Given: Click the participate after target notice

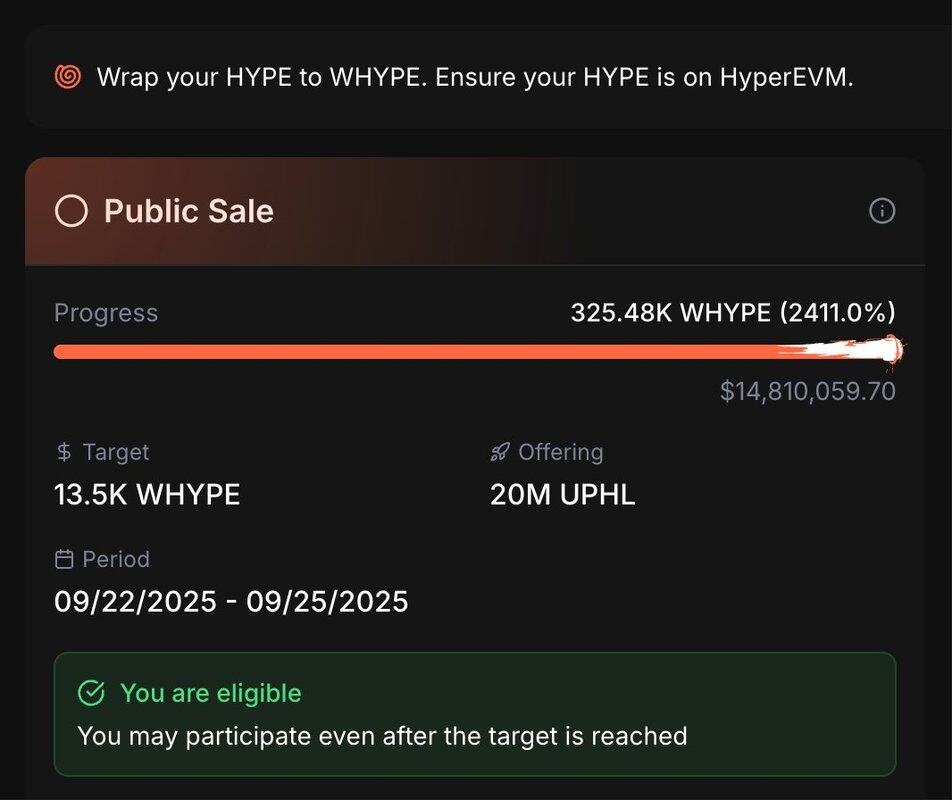Looking at the screenshot, I should pos(382,736).
